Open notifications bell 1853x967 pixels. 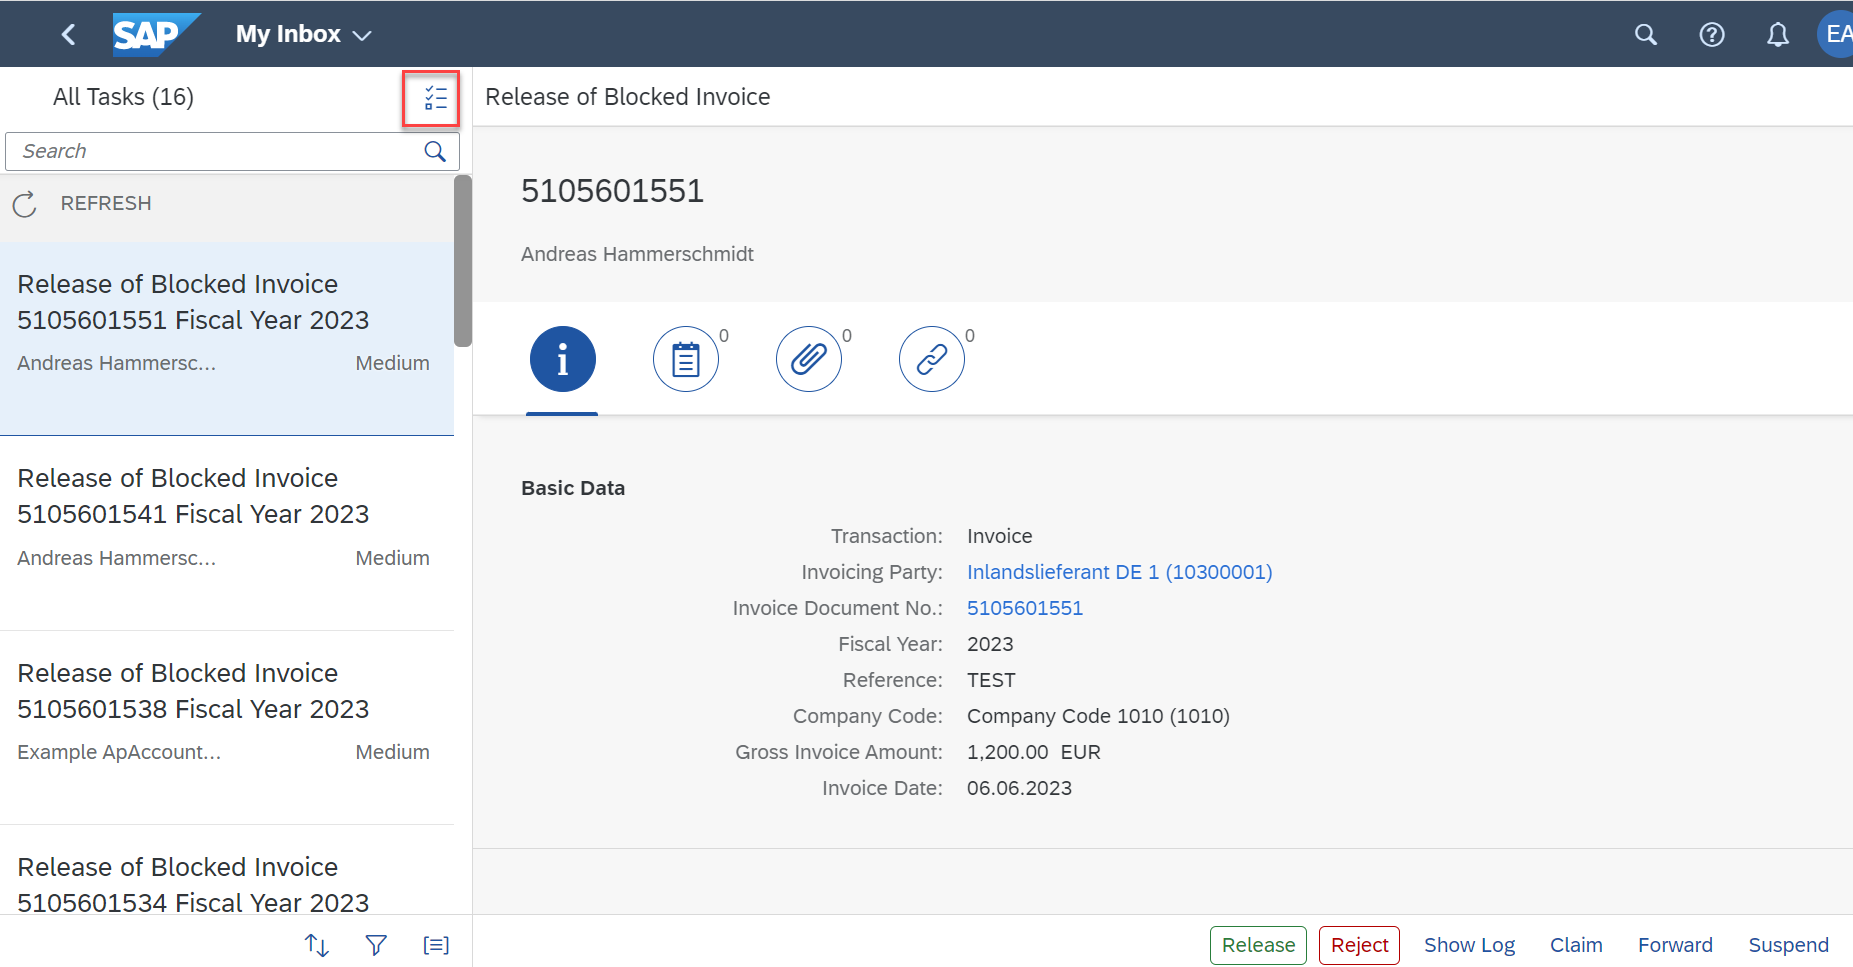coord(1778,35)
